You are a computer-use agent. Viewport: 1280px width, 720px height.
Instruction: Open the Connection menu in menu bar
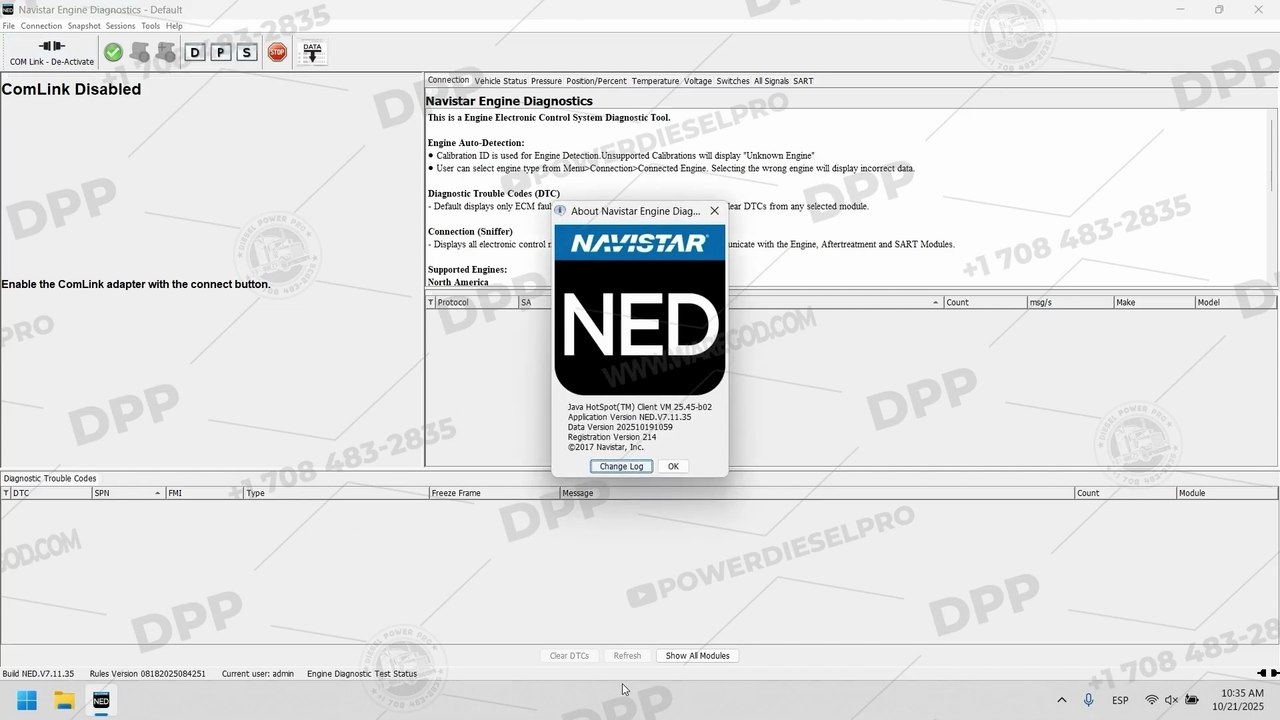point(41,26)
